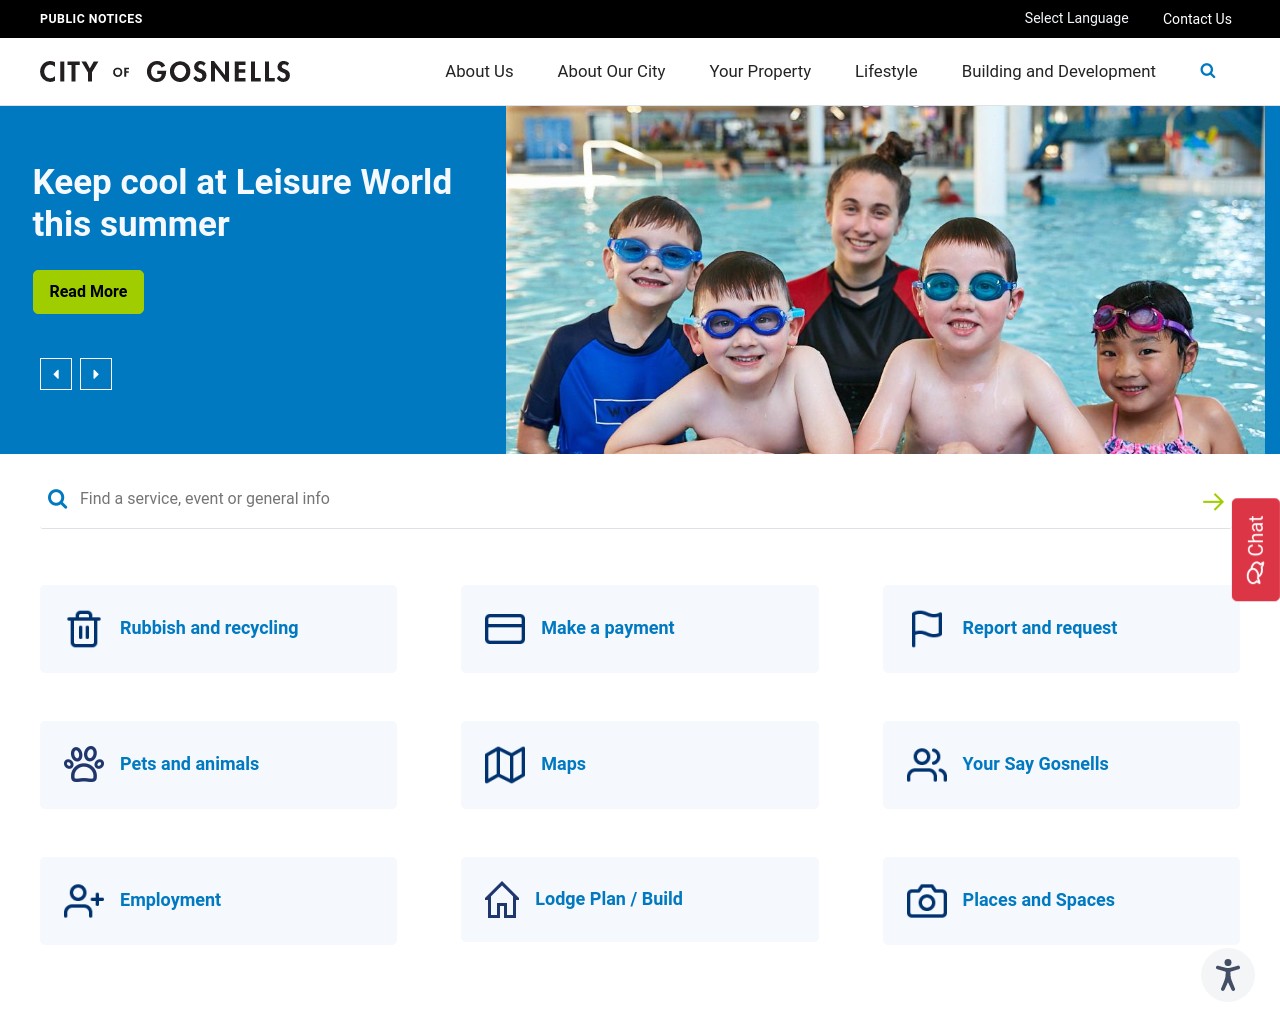1280x1024 pixels.
Task: Click the Places and Spaces camera icon
Action: (x=927, y=900)
